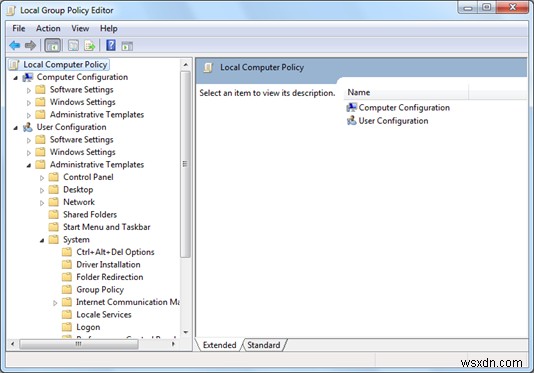Go back with the blue Back arrow
The height and width of the screenshot is (373, 534).
[15, 45]
